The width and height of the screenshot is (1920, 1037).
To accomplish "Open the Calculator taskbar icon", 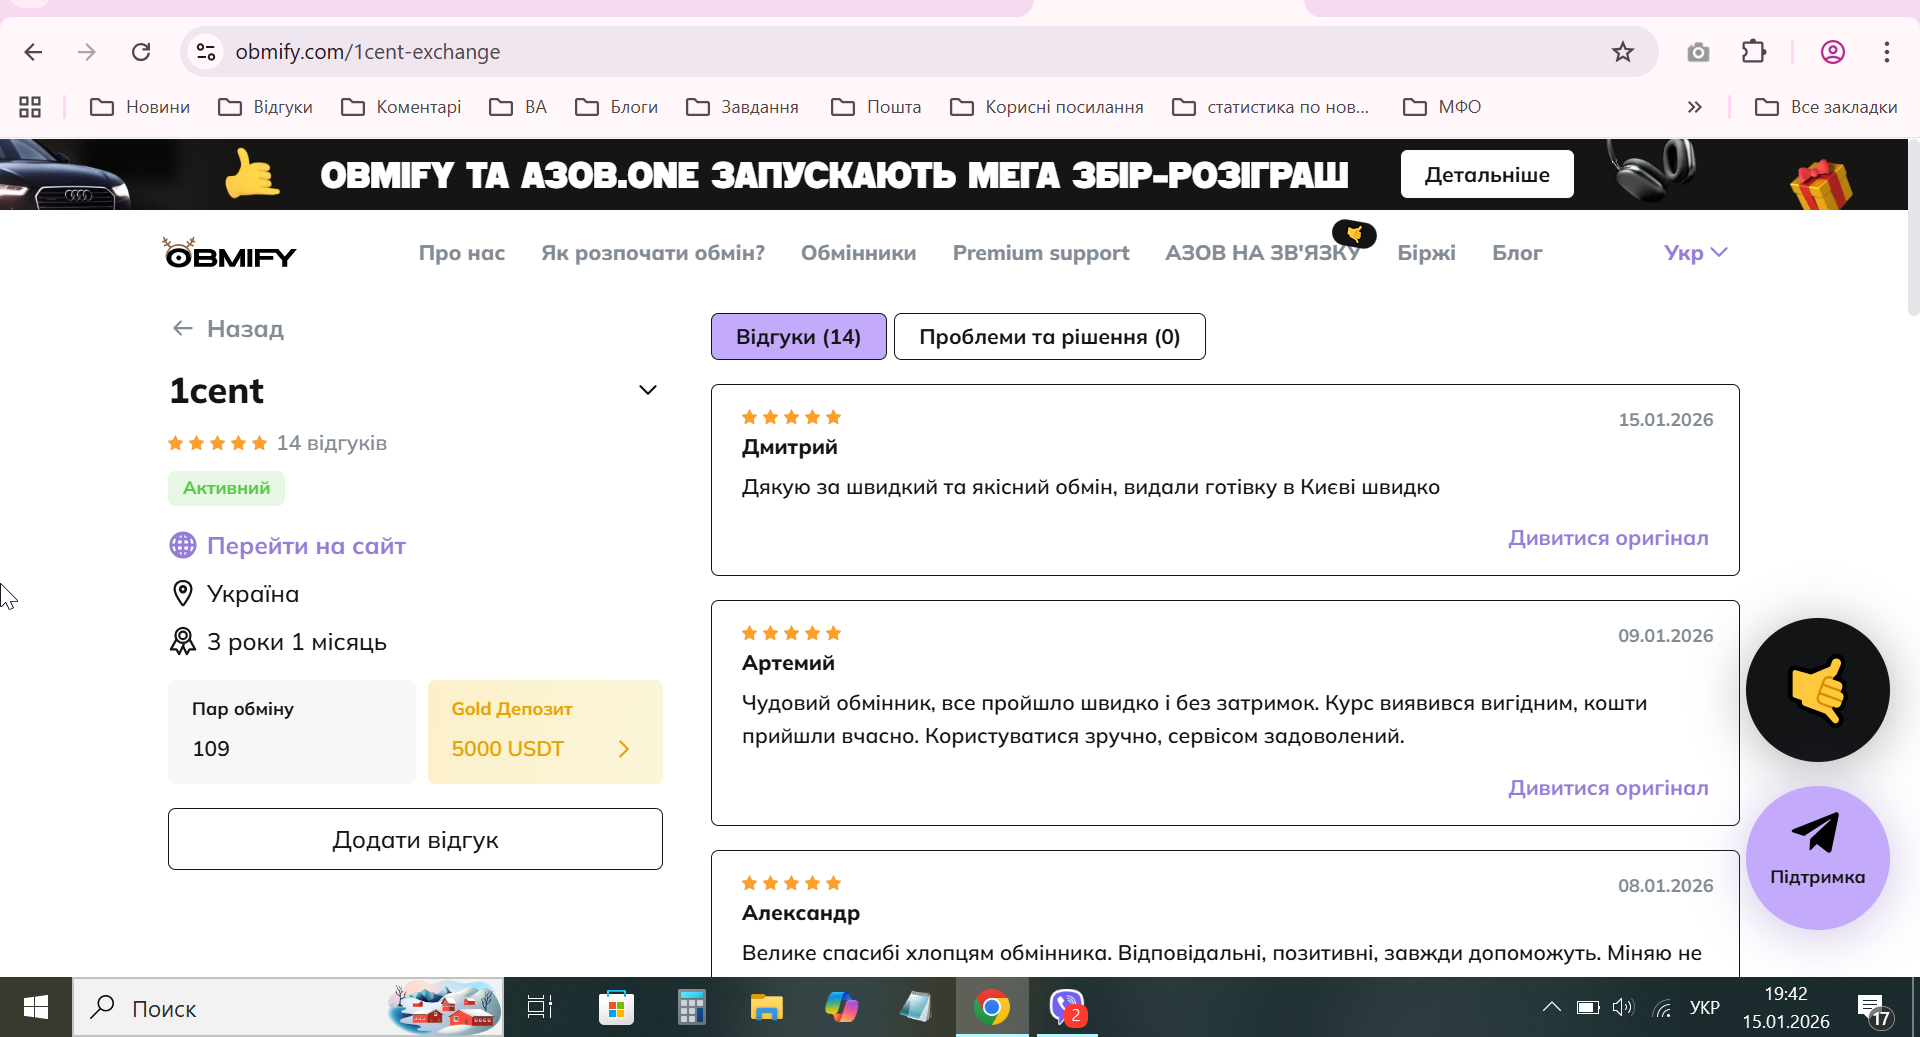I will pyautogui.click(x=691, y=1008).
